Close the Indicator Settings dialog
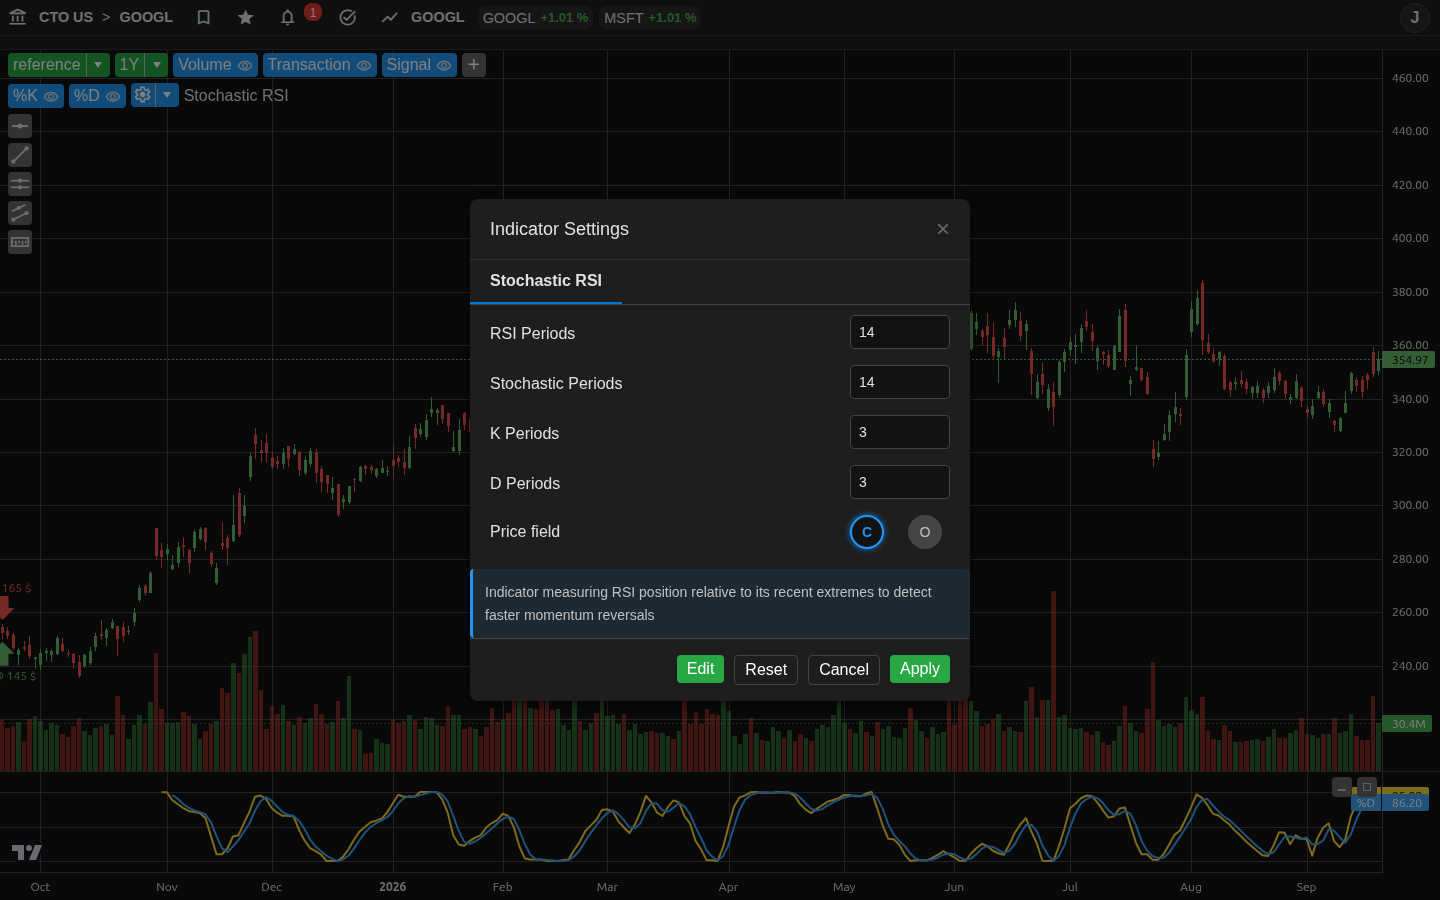This screenshot has width=1440, height=900. (943, 229)
